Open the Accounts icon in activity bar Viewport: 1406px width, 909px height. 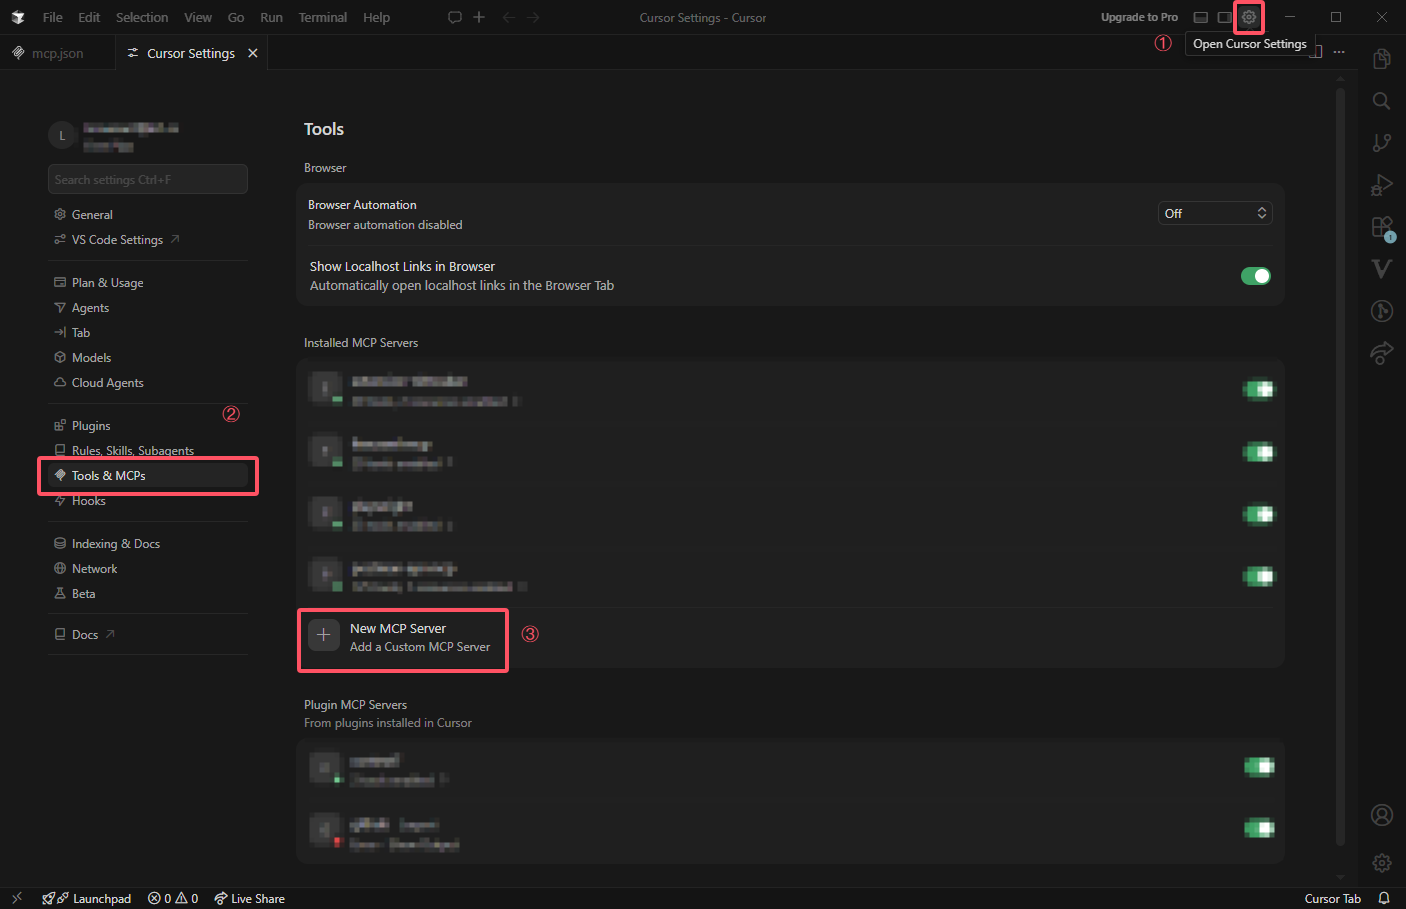coord(1382,815)
